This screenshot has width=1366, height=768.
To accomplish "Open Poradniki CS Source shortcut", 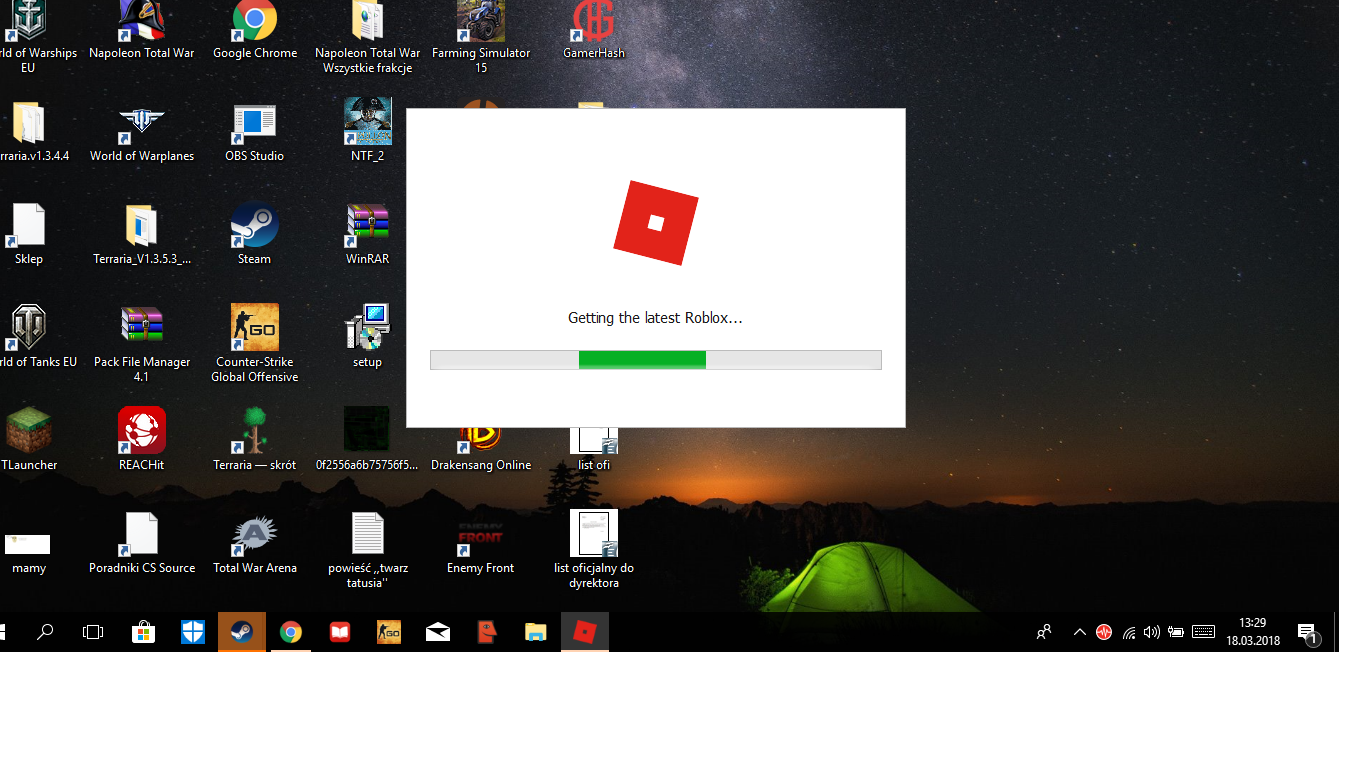I will click(142, 544).
